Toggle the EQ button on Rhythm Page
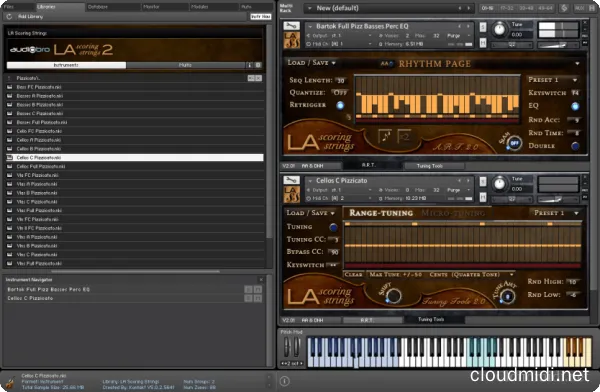Viewport: 600px width, 392px height. point(575,106)
